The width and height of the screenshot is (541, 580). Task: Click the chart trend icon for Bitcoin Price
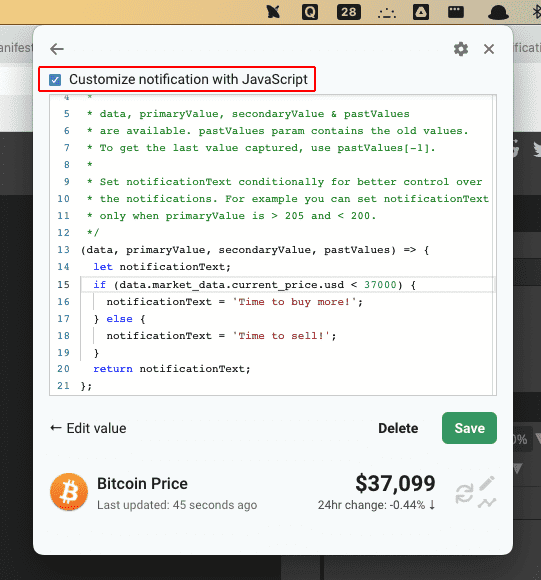pyautogui.click(x=487, y=503)
